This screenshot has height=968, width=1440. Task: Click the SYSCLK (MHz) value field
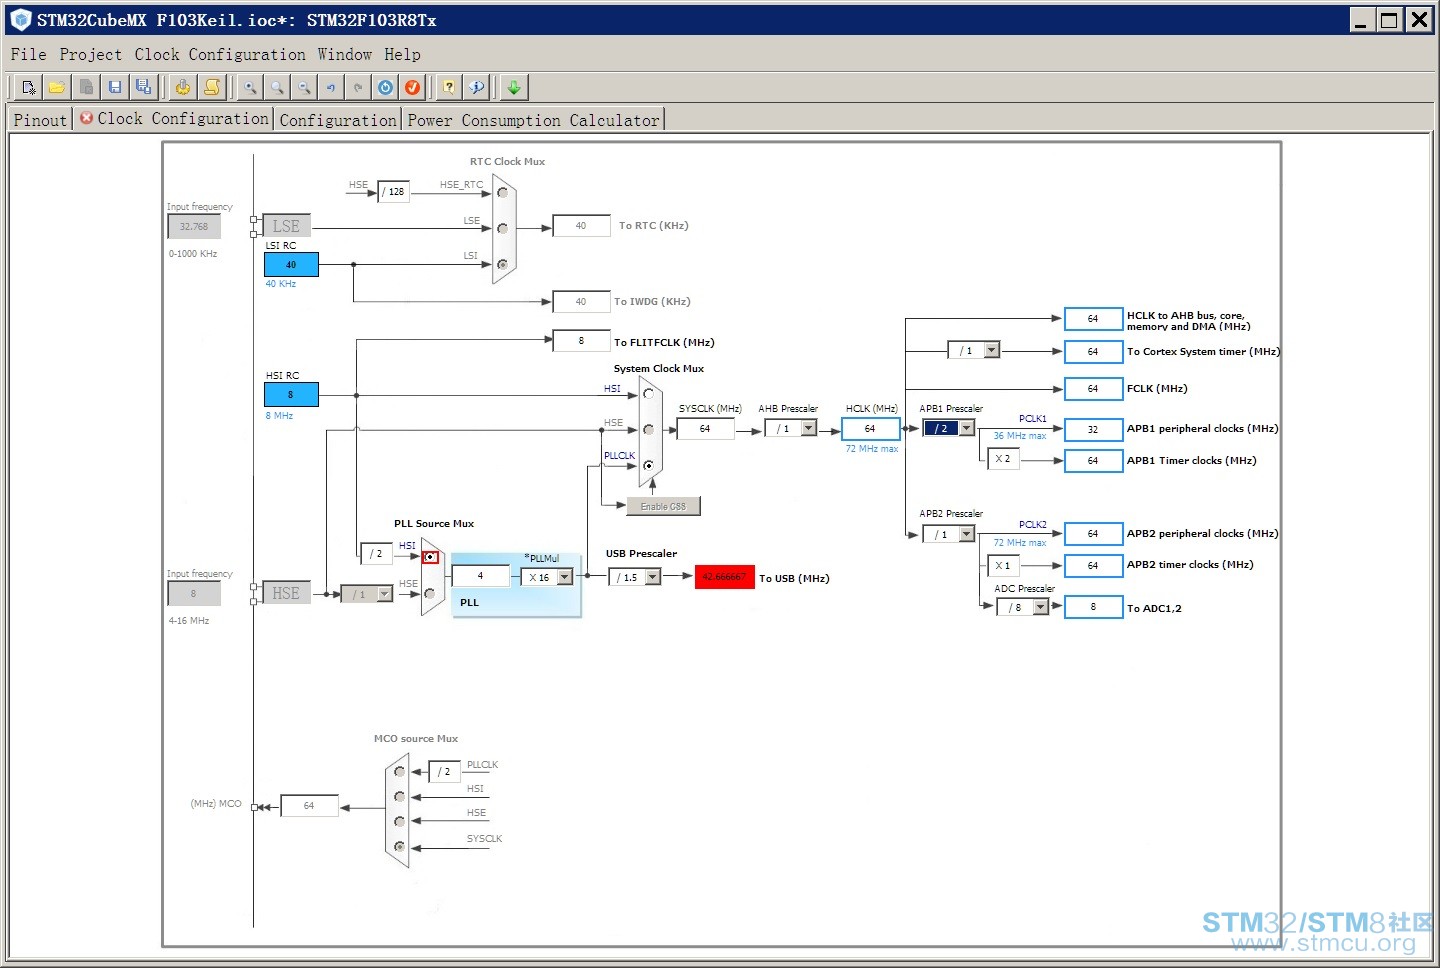(705, 428)
